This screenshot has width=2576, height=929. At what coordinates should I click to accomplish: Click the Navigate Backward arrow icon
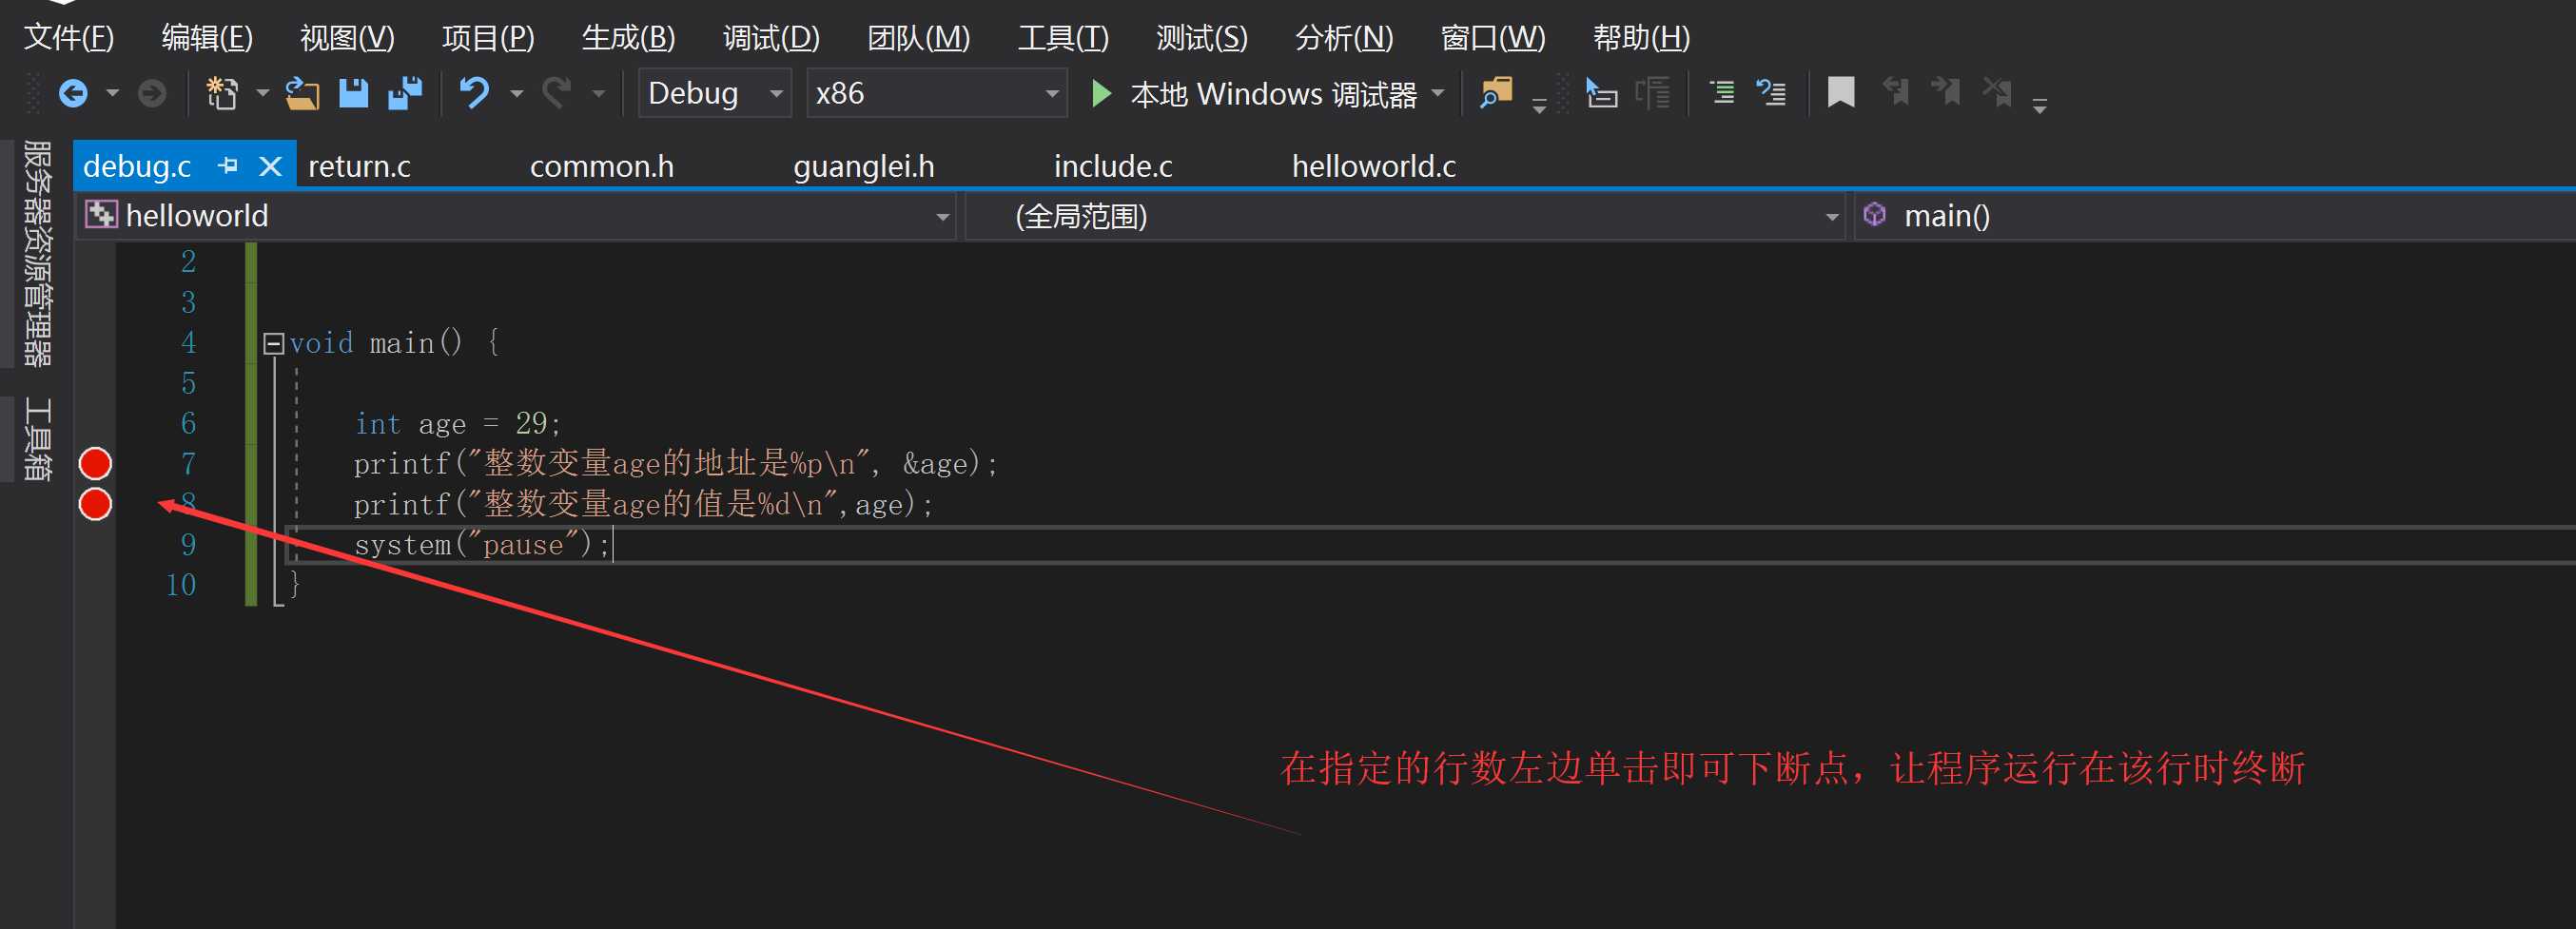click(73, 94)
